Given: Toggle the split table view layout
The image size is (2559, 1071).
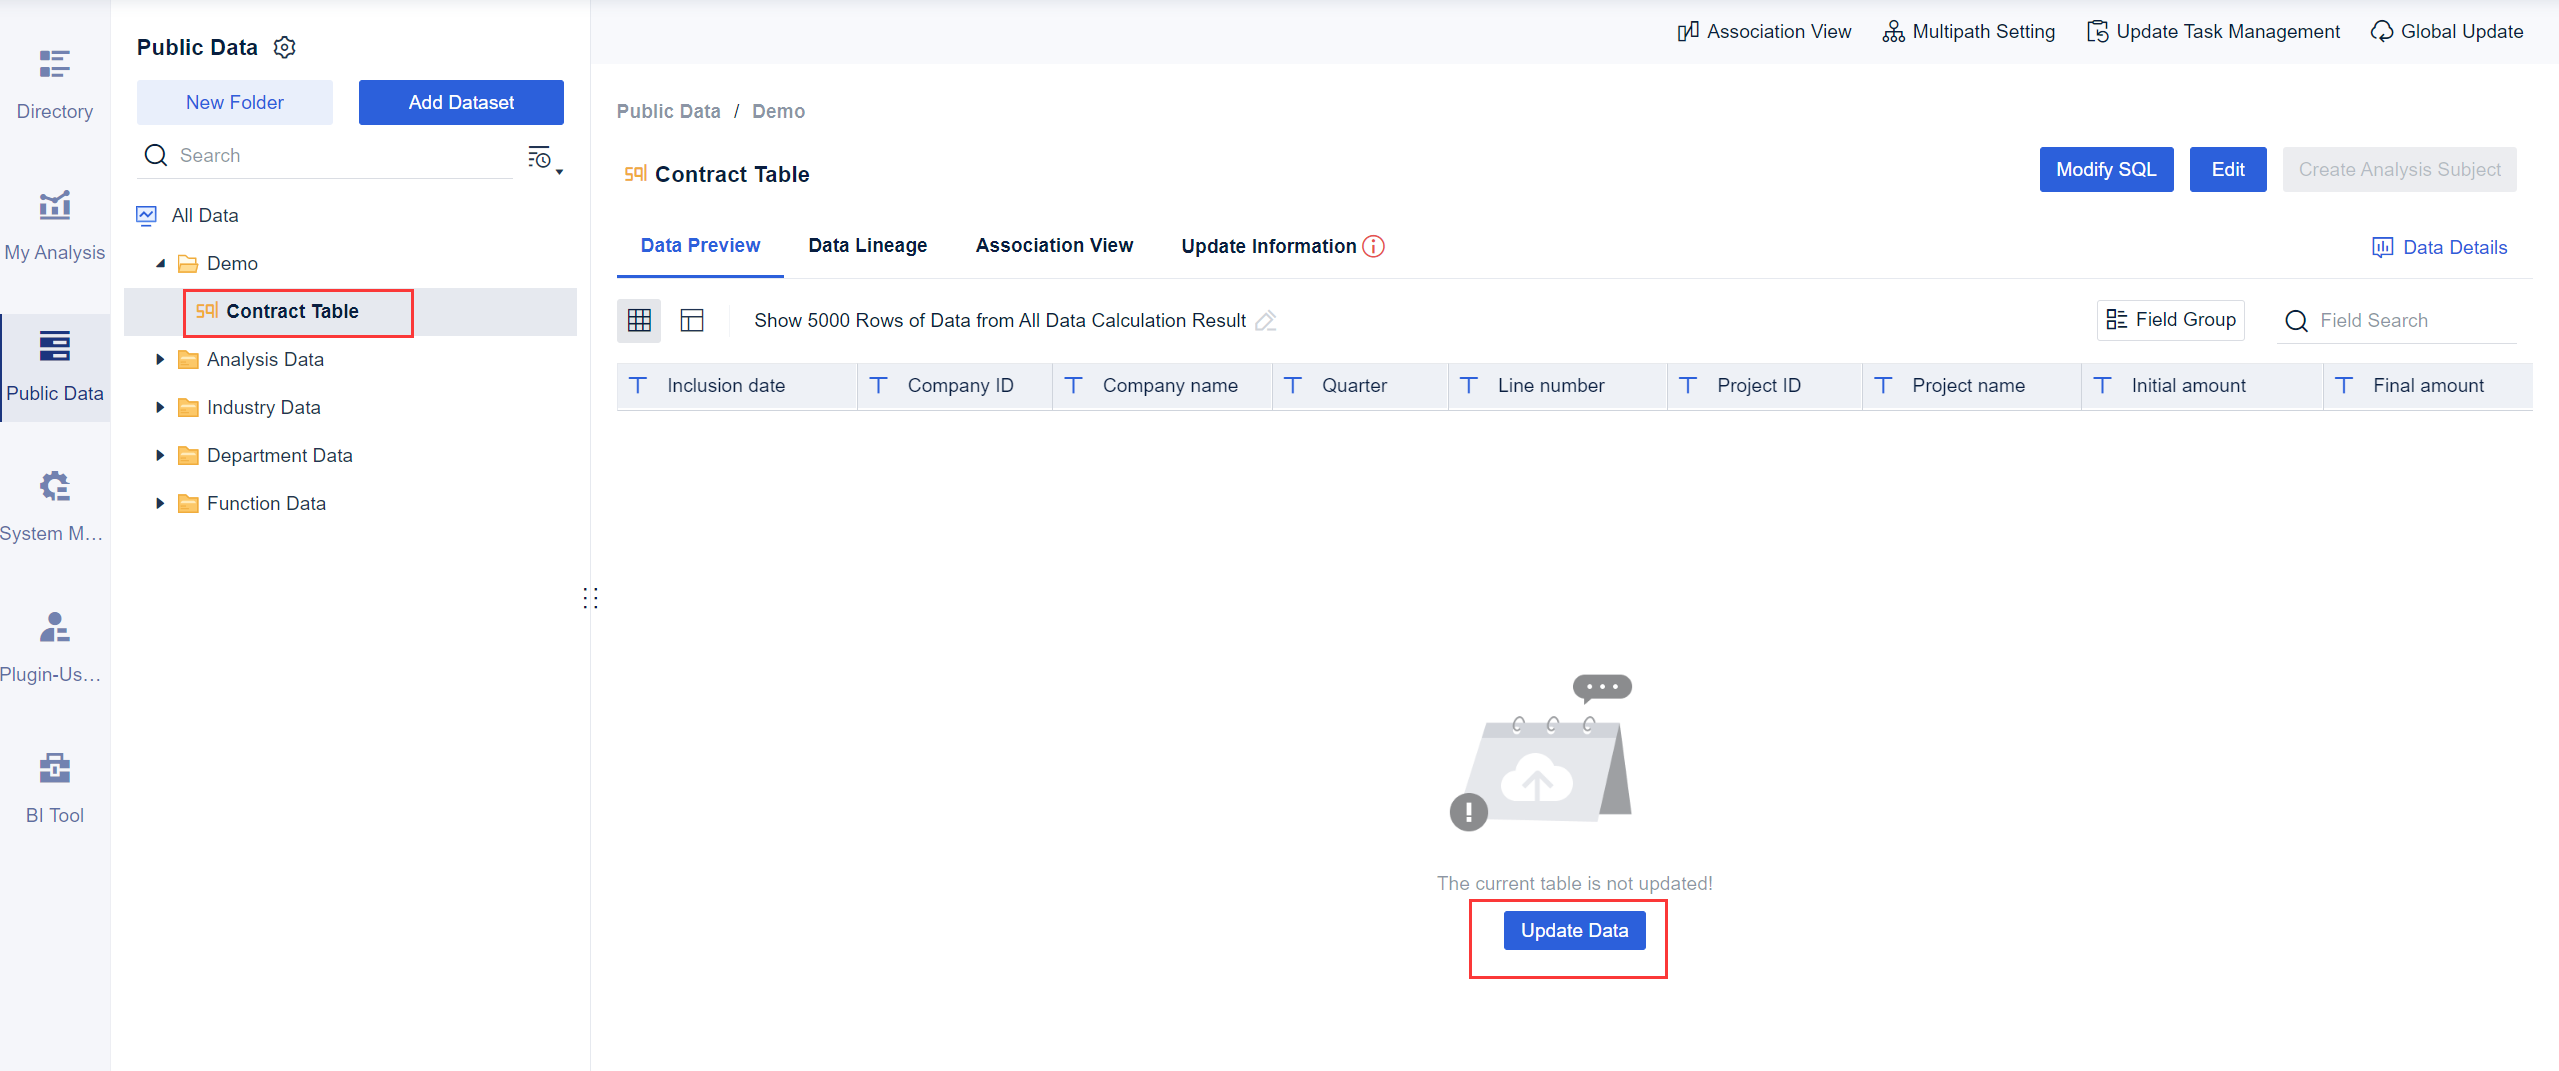Looking at the screenshot, I should [691, 320].
